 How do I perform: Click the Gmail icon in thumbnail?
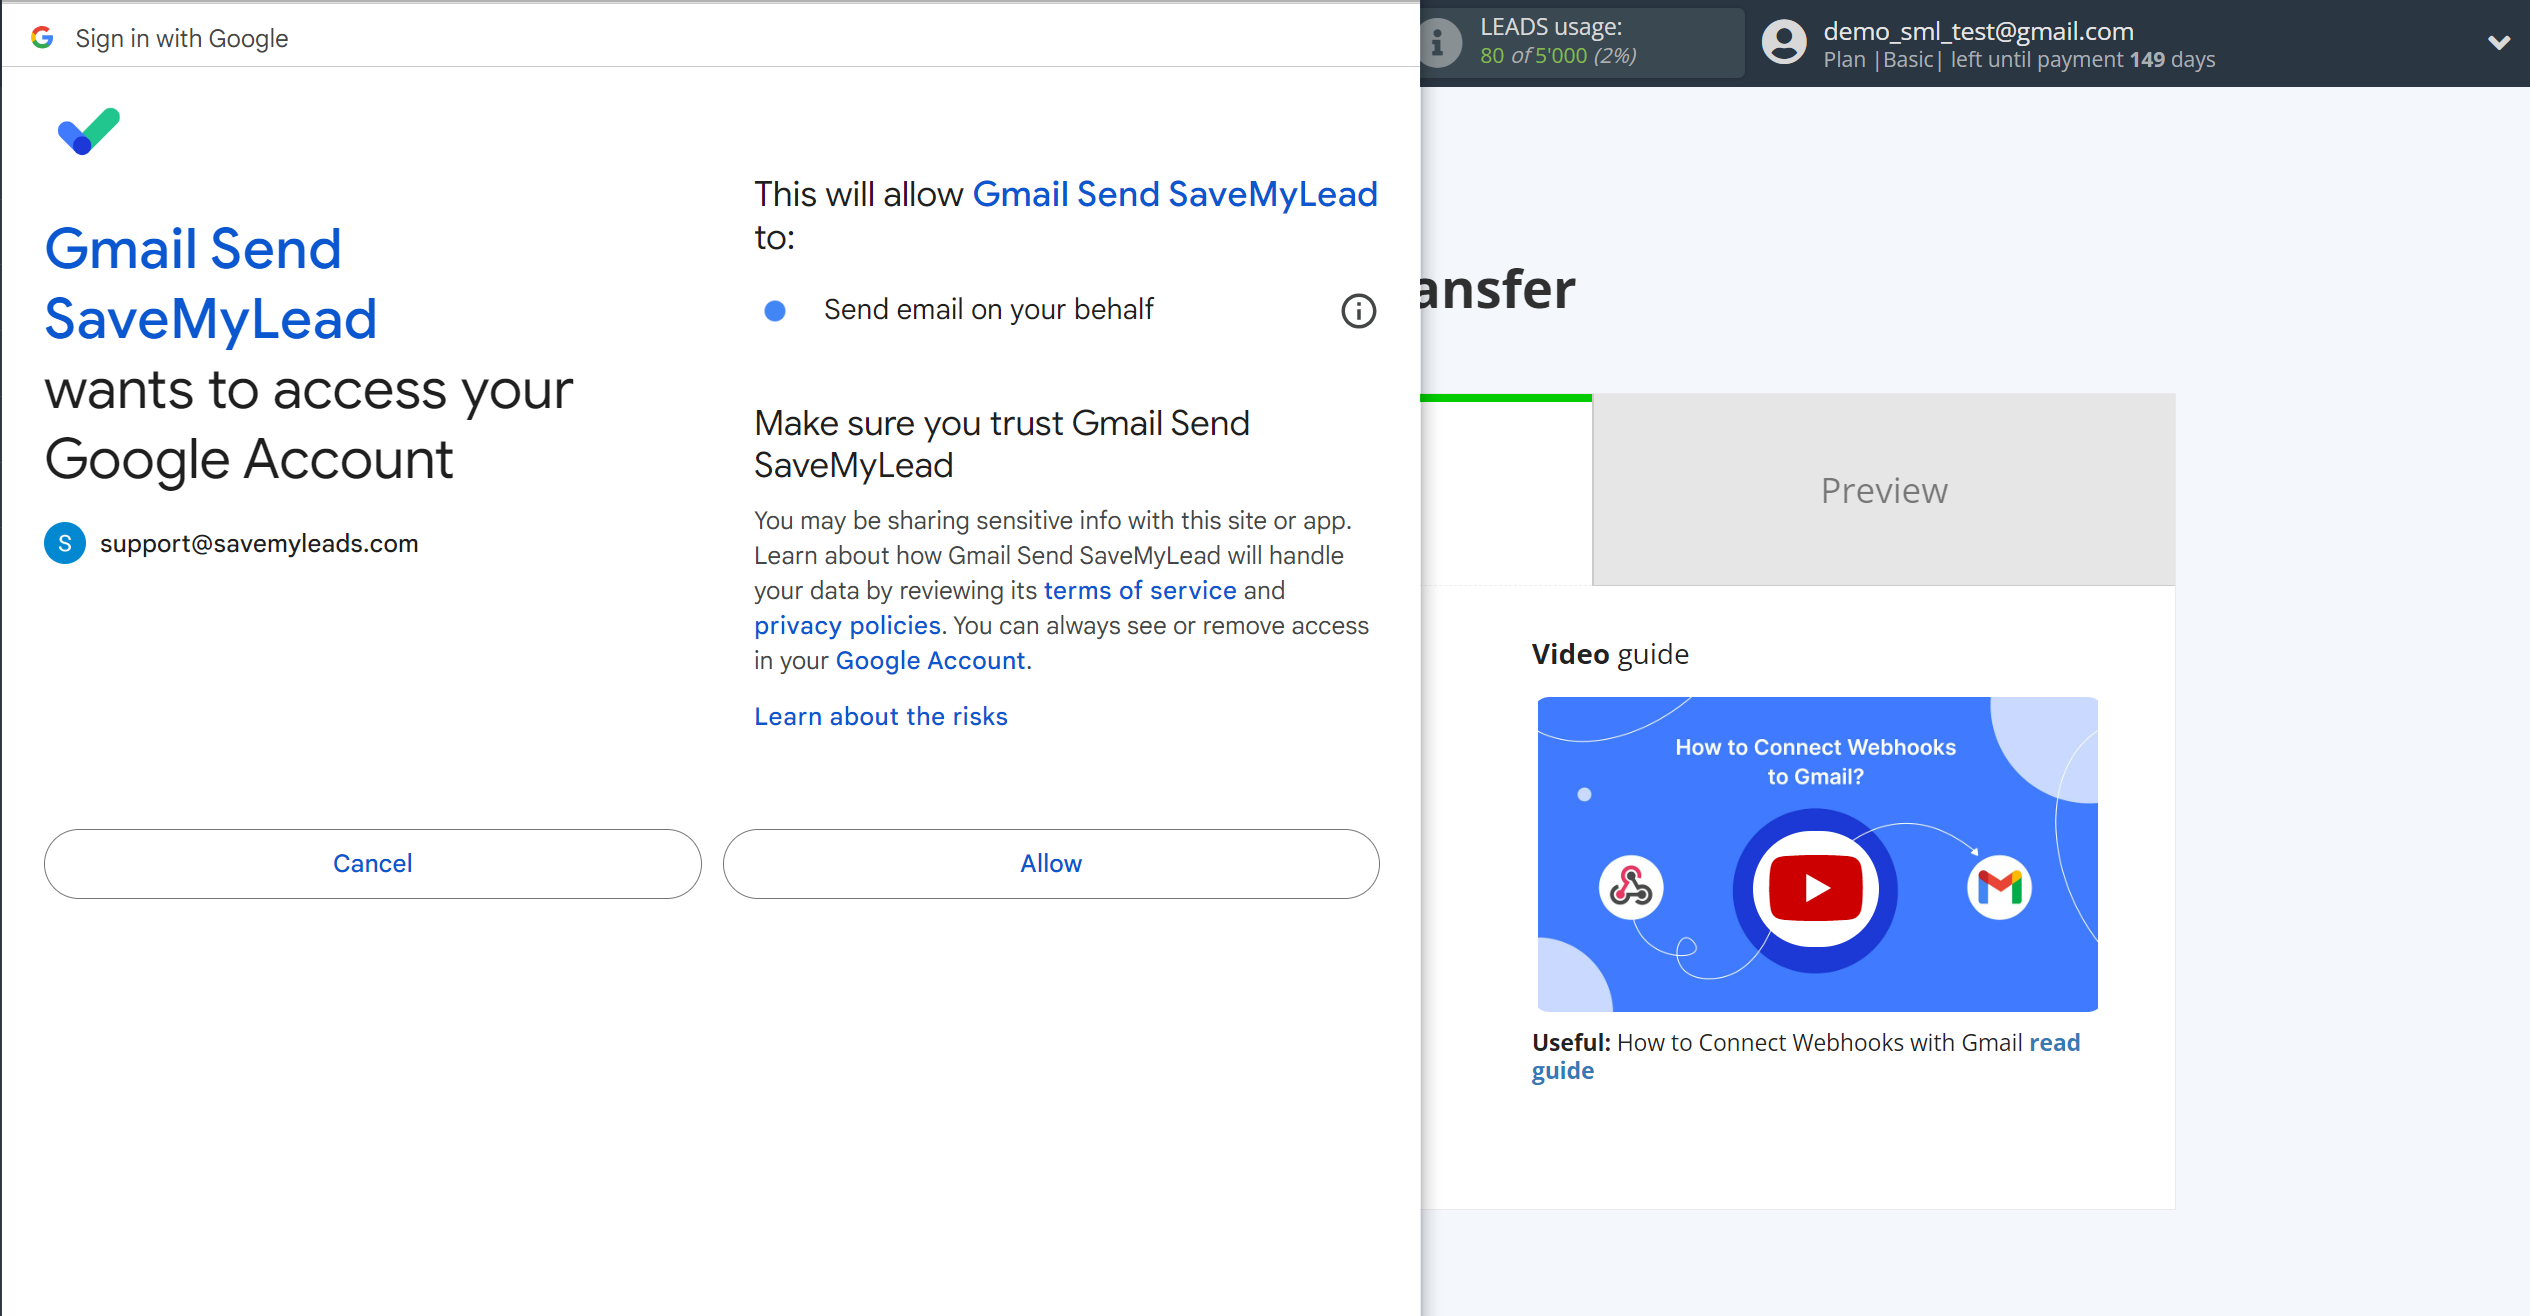click(1999, 887)
